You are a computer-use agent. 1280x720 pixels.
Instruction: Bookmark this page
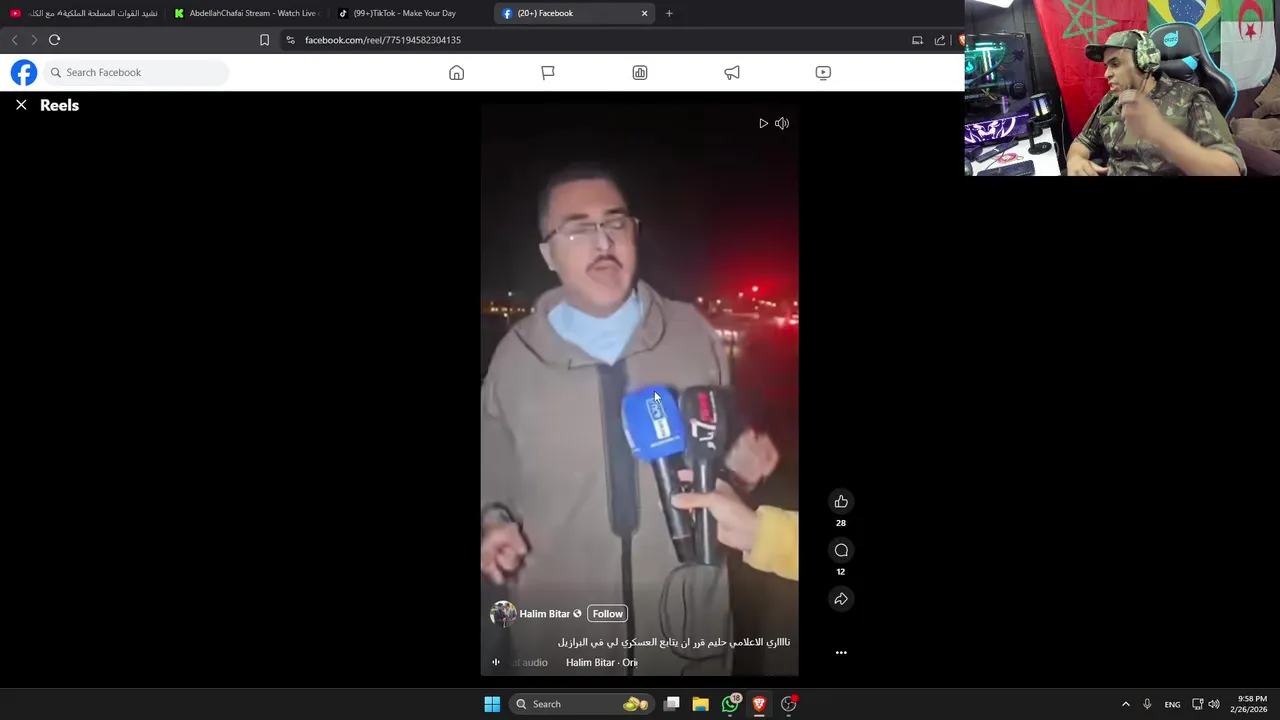(x=264, y=40)
